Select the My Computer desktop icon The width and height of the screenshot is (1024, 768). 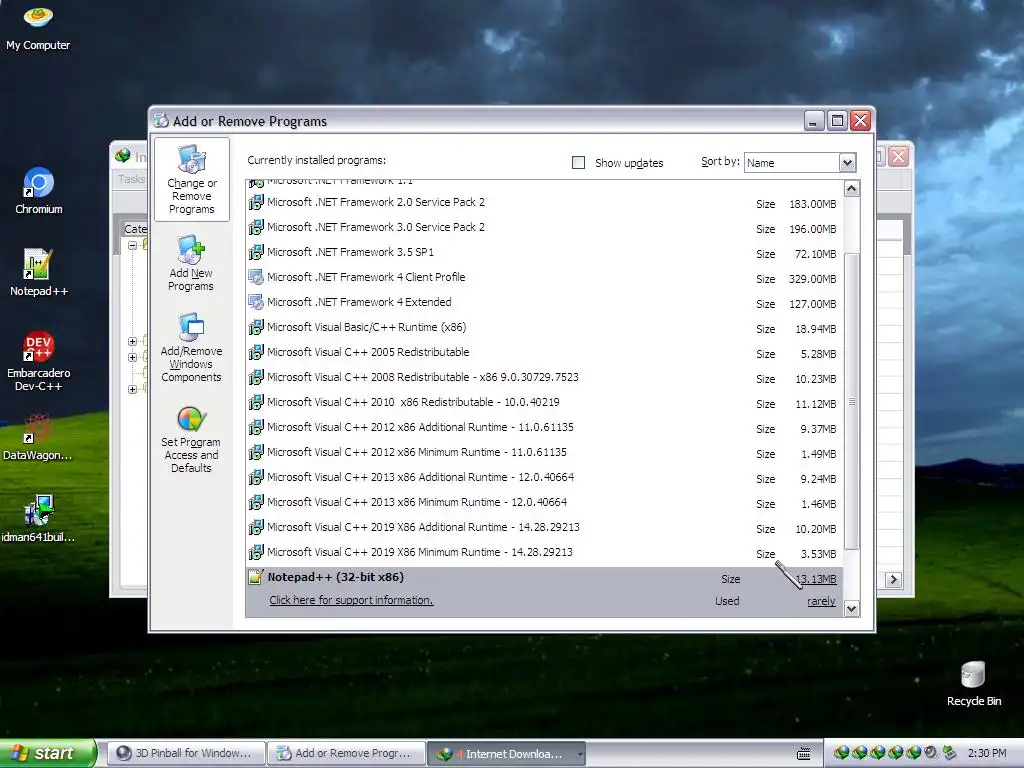38,27
